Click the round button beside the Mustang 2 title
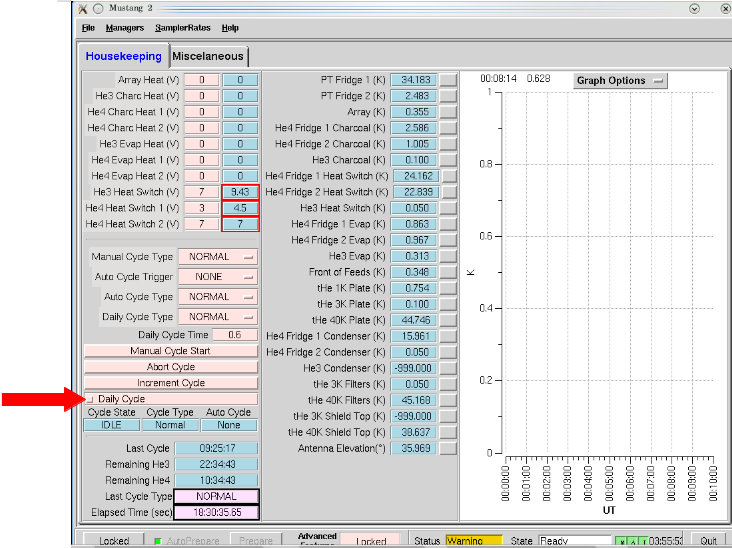Image resolution: width=732 pixels, height=548 pixels. [98, 8]
